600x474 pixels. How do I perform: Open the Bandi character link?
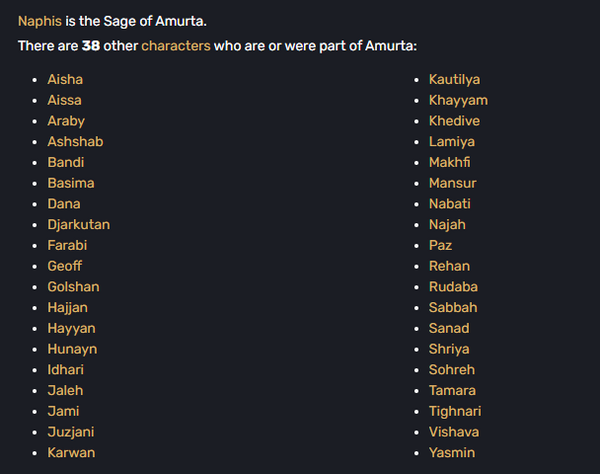65,162
